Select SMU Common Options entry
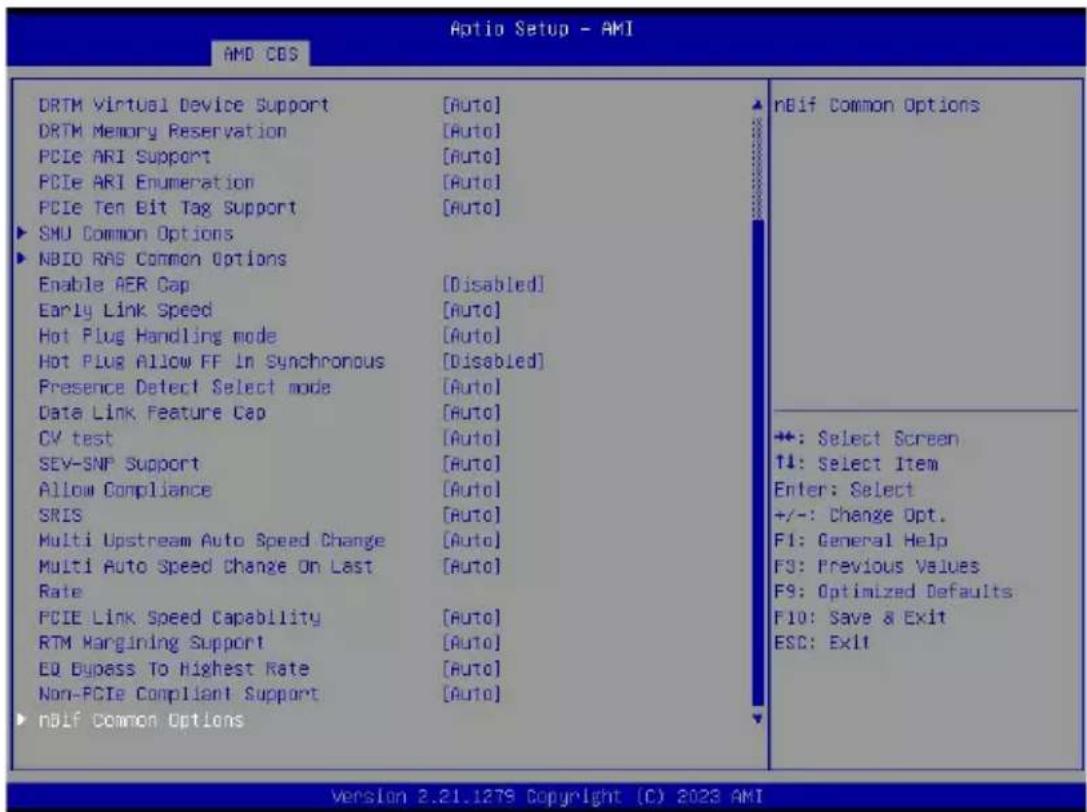Screen dimensions: 1087x812 coord(136,233)
